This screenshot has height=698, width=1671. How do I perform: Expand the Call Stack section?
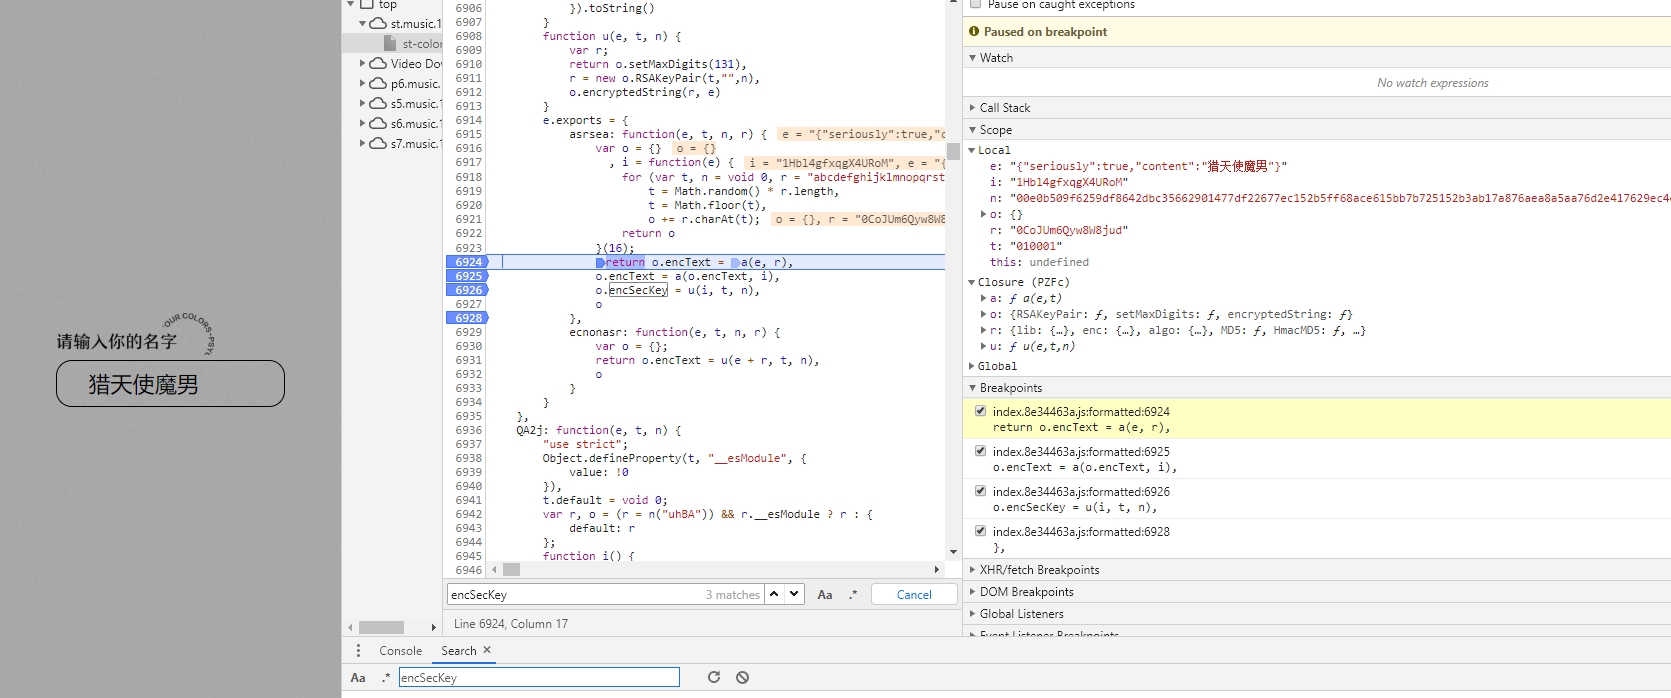[x=1004, y=108]
